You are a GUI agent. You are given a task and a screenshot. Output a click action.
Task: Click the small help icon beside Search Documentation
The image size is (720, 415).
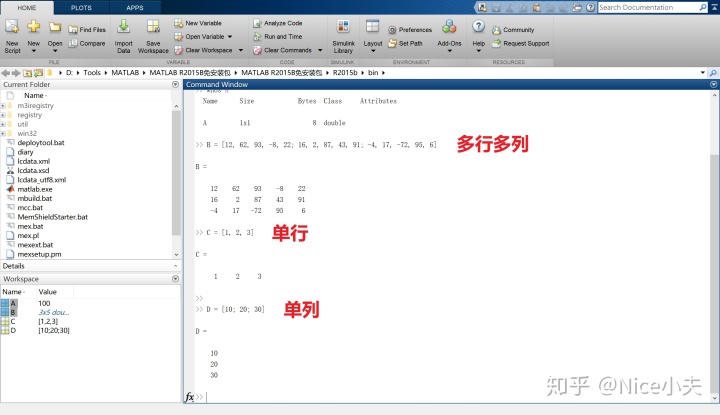coord(591,7)
